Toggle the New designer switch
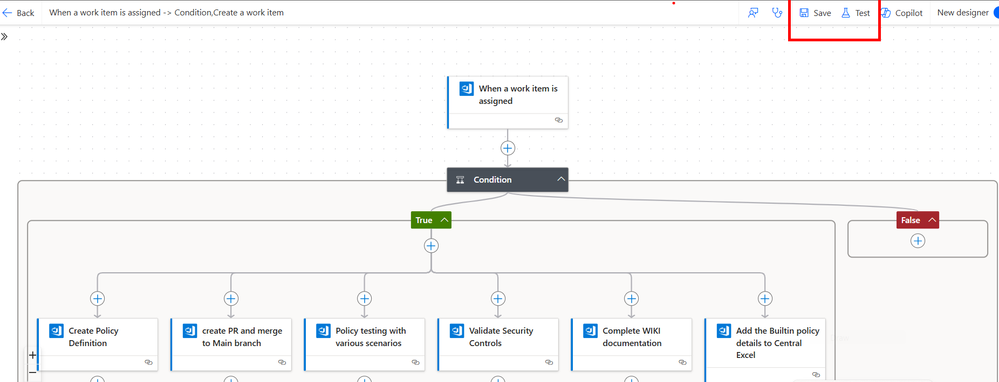 point(995,13)
